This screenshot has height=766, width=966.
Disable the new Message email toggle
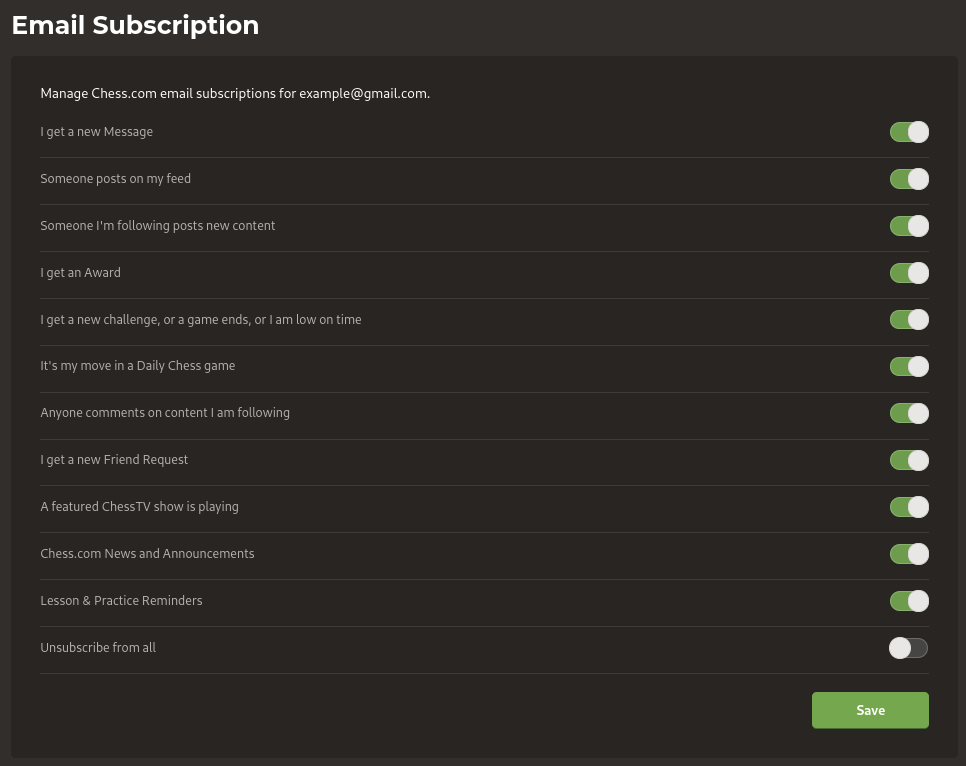tap(909, 132)
